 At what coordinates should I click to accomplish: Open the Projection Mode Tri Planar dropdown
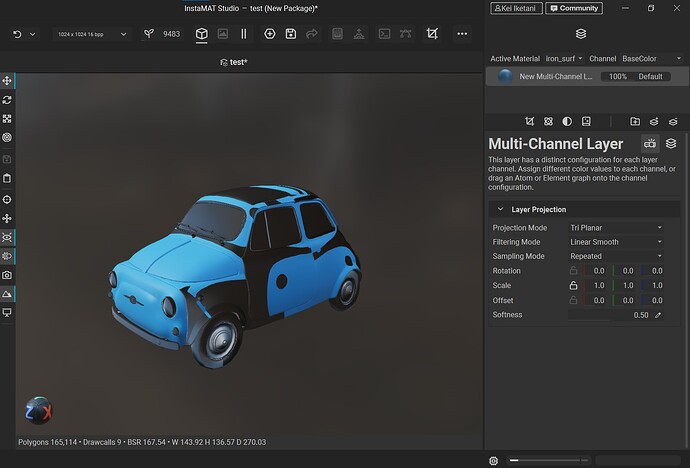pyautogui.click(x=616, y=228)
